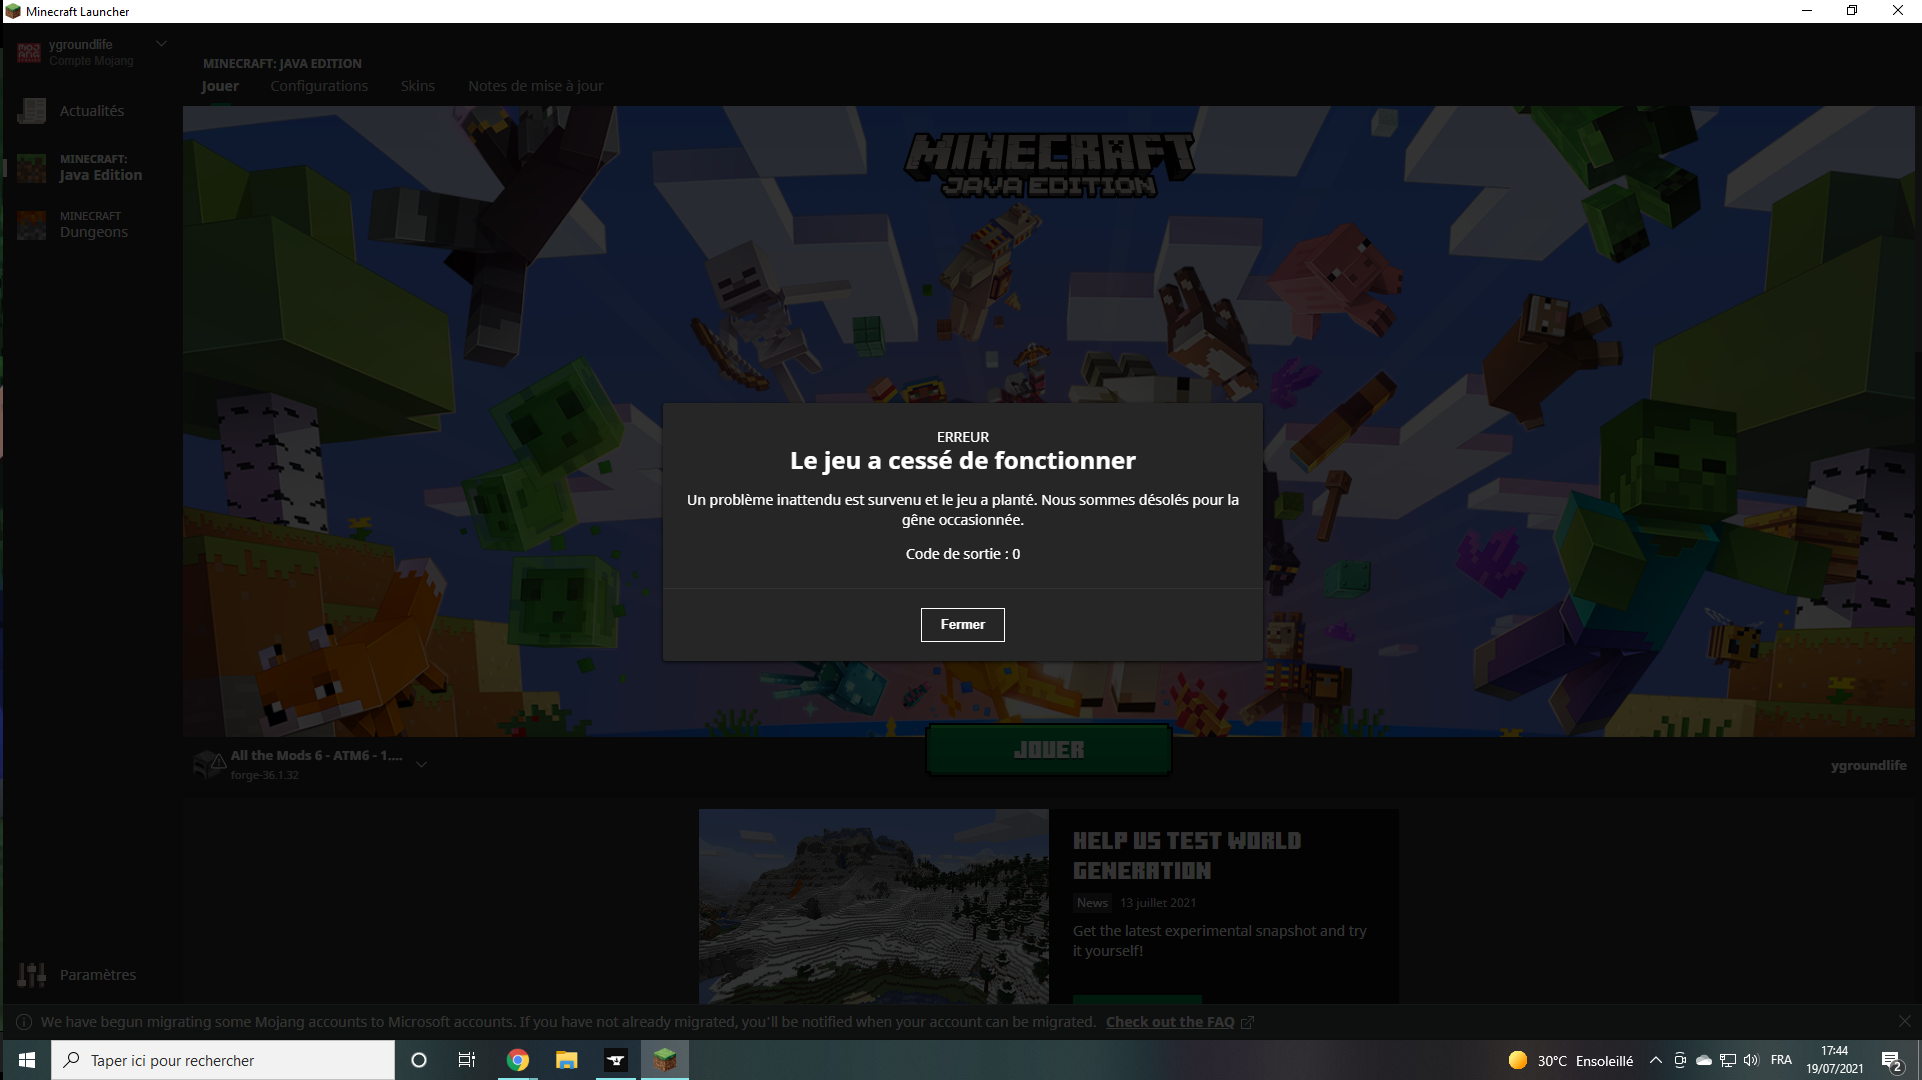Open the Check out the FAQ link
Image resolution: width=1922 pixels, height=1080 pixels.
(x=1170, y=1022)
